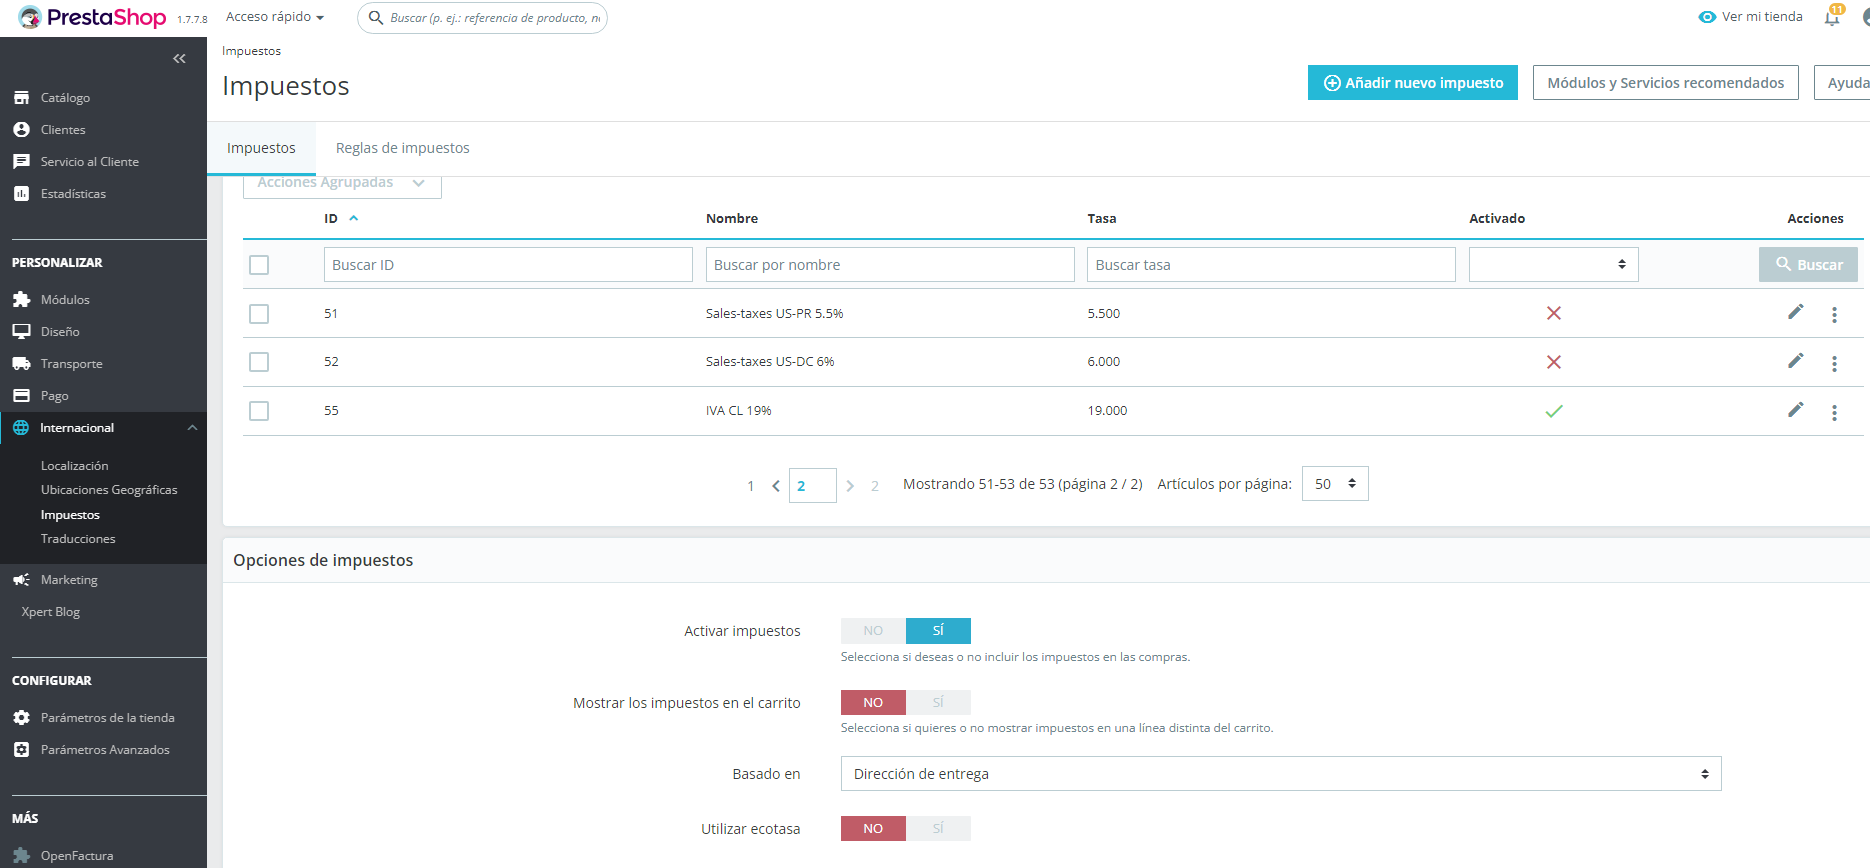Click the Pago credit card icon

point(21,396)
